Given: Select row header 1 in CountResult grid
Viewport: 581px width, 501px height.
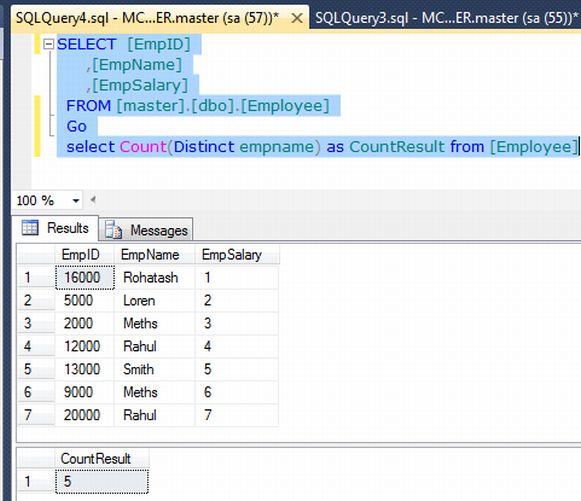Looking at the screenshot, I should [x=36, y=481].
